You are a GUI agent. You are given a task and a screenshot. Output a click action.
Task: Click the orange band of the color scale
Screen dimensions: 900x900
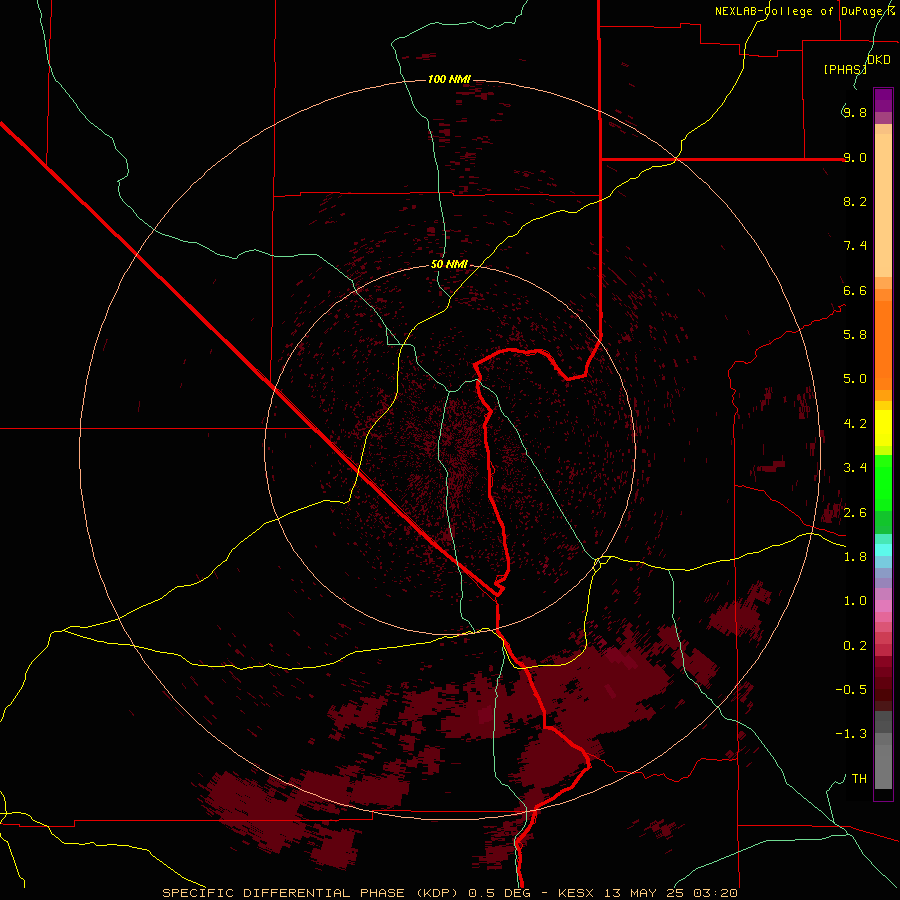[x=883, y=344]
